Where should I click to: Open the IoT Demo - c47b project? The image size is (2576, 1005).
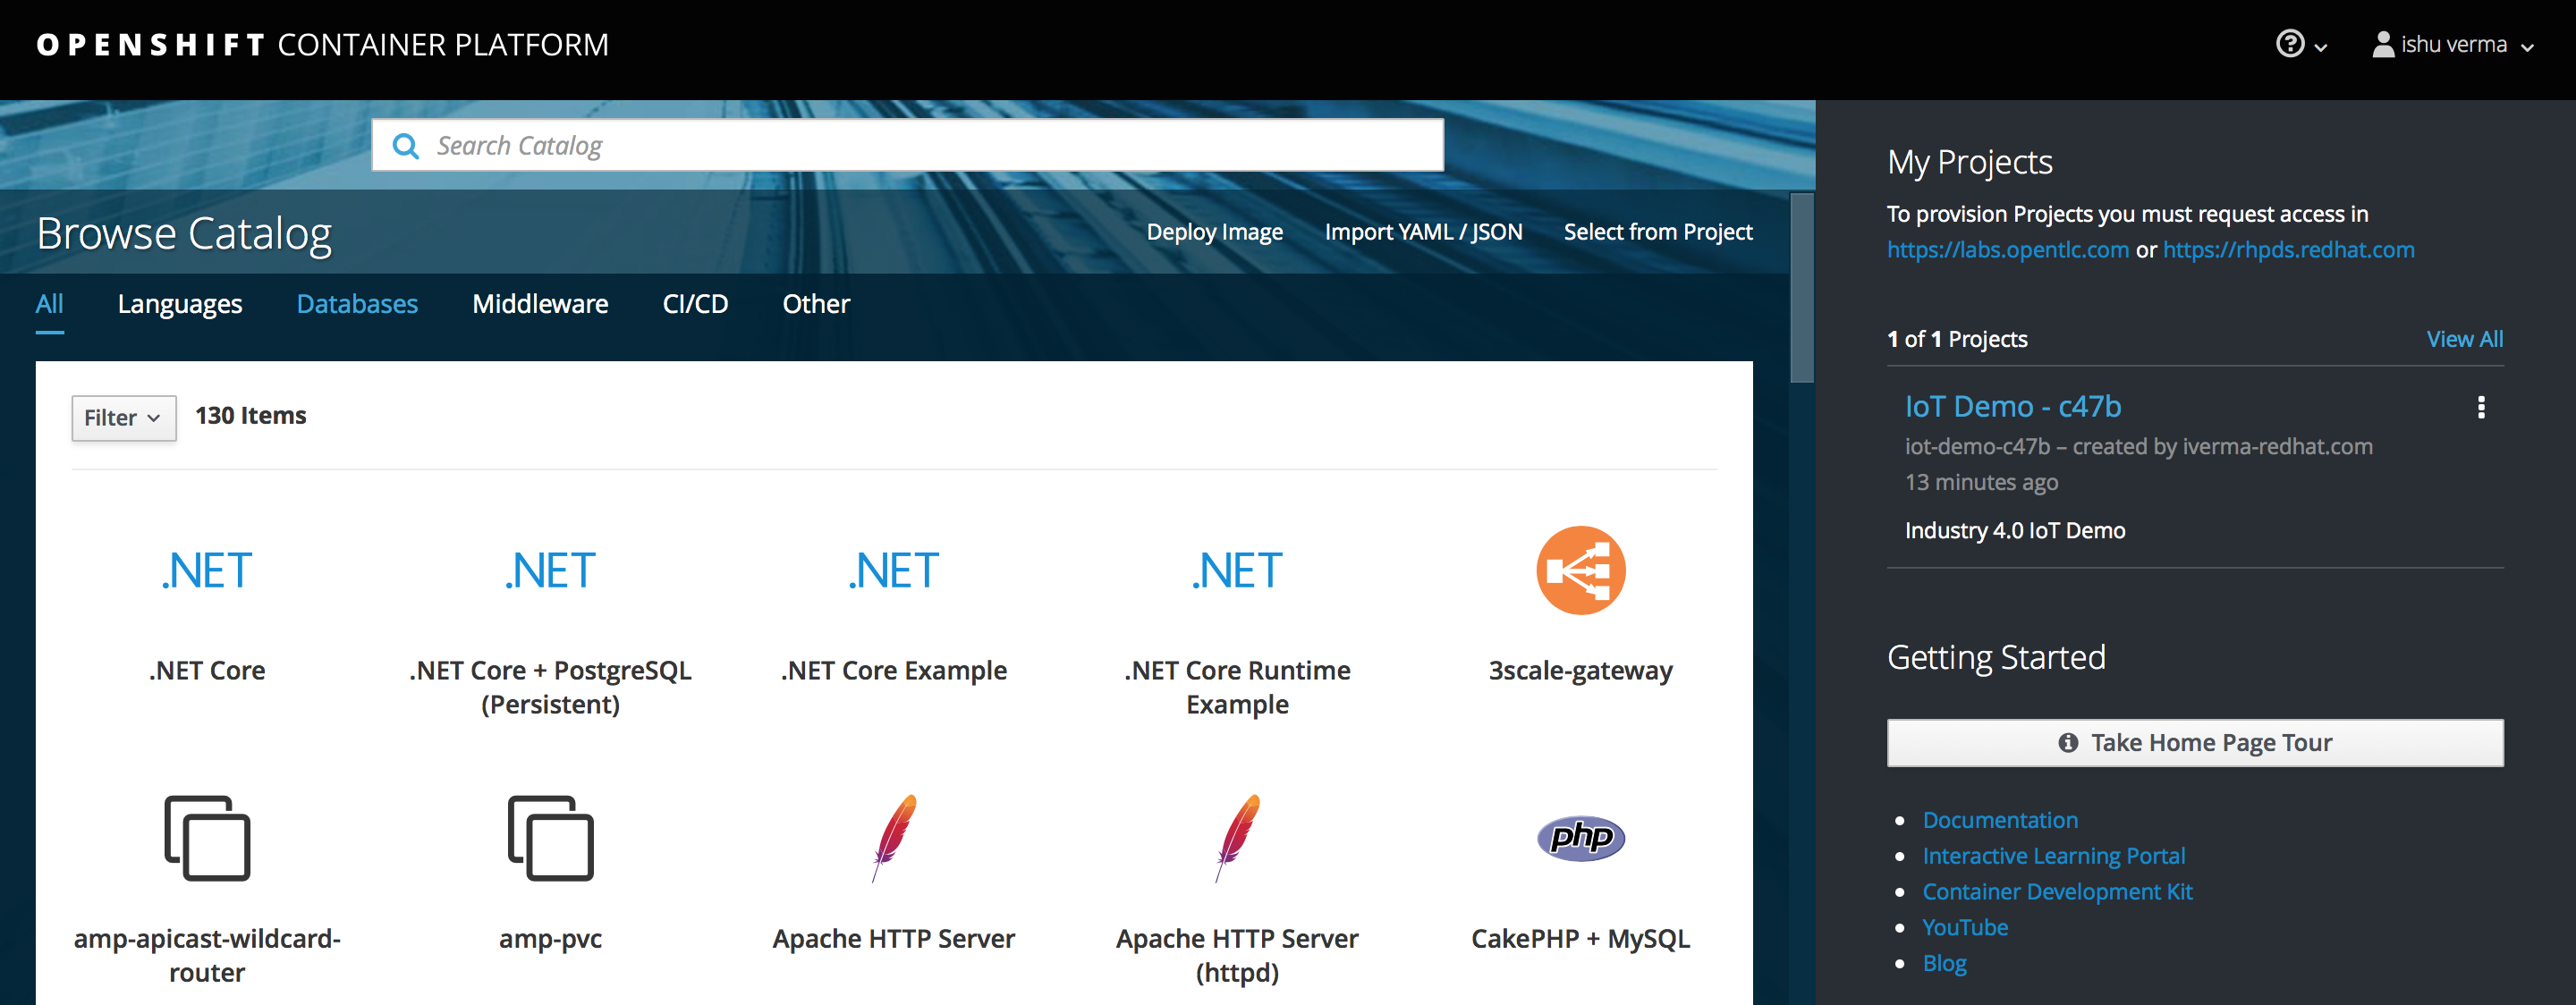2012,407
